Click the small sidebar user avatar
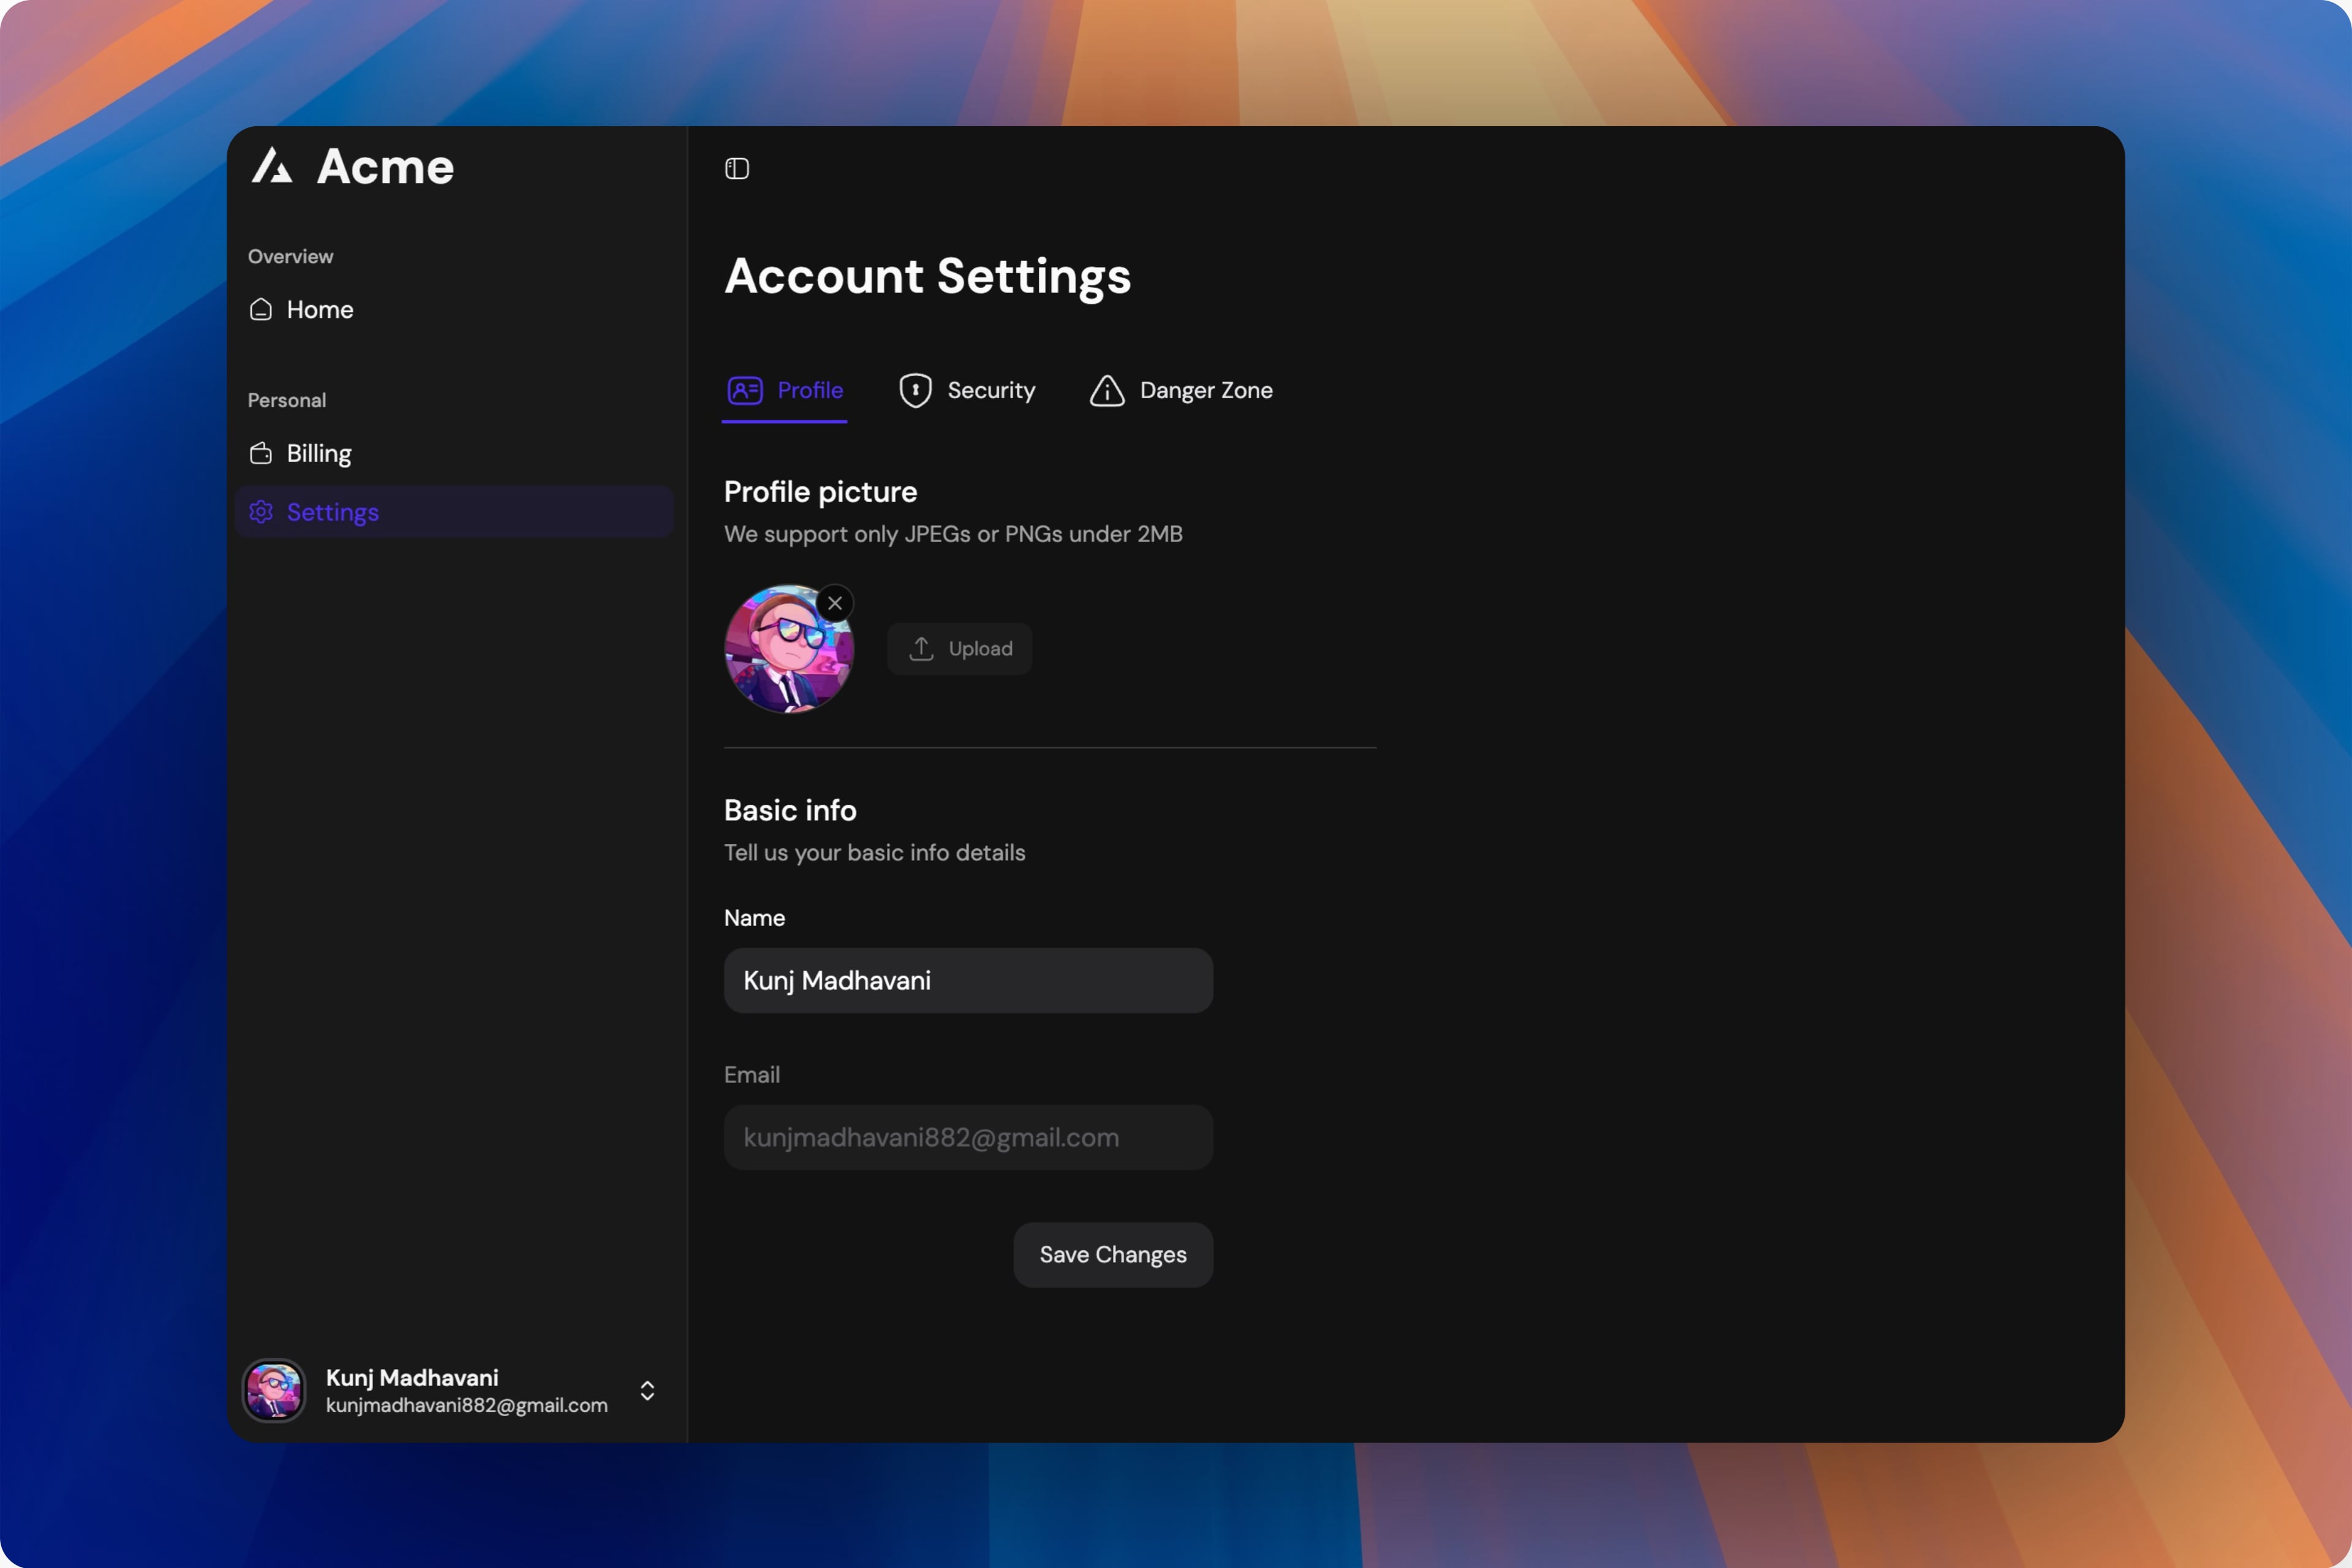 (274, 1391)
